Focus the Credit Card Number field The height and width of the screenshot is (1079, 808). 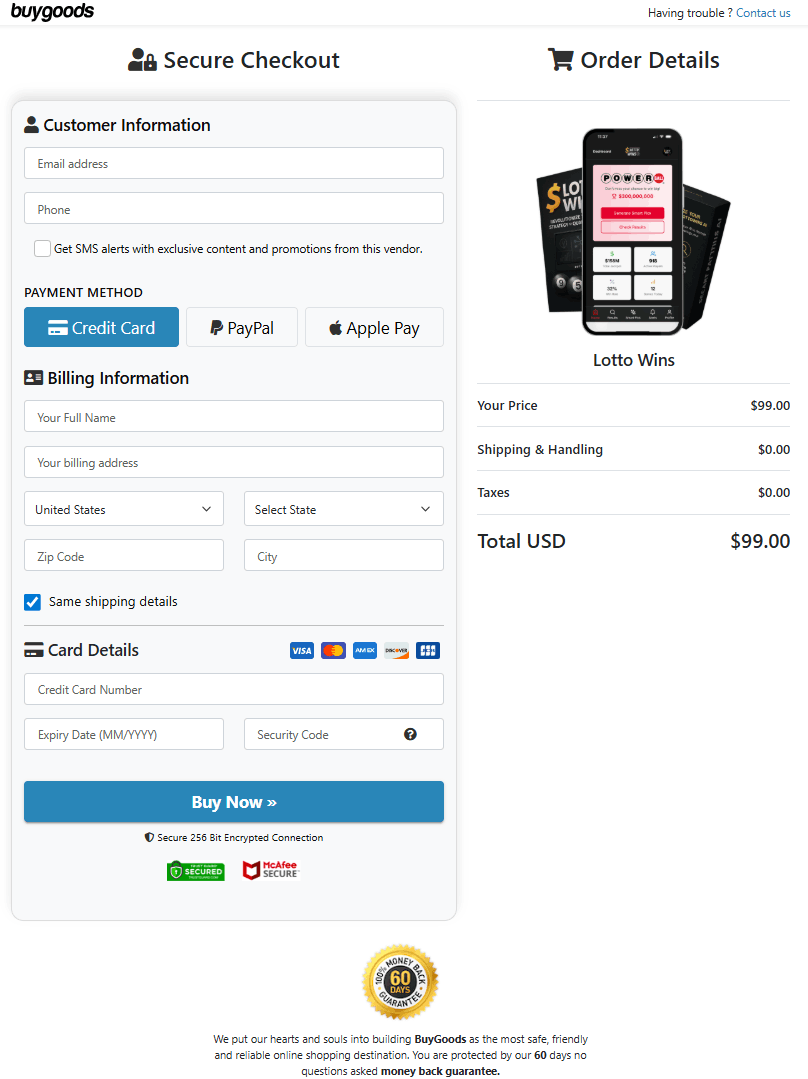234,689
